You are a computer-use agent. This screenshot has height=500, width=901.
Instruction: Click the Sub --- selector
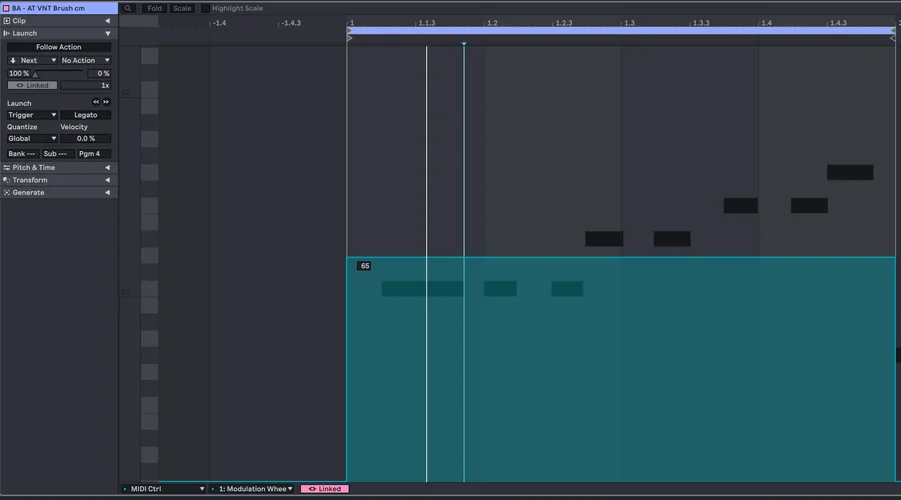tap(57, 154)
